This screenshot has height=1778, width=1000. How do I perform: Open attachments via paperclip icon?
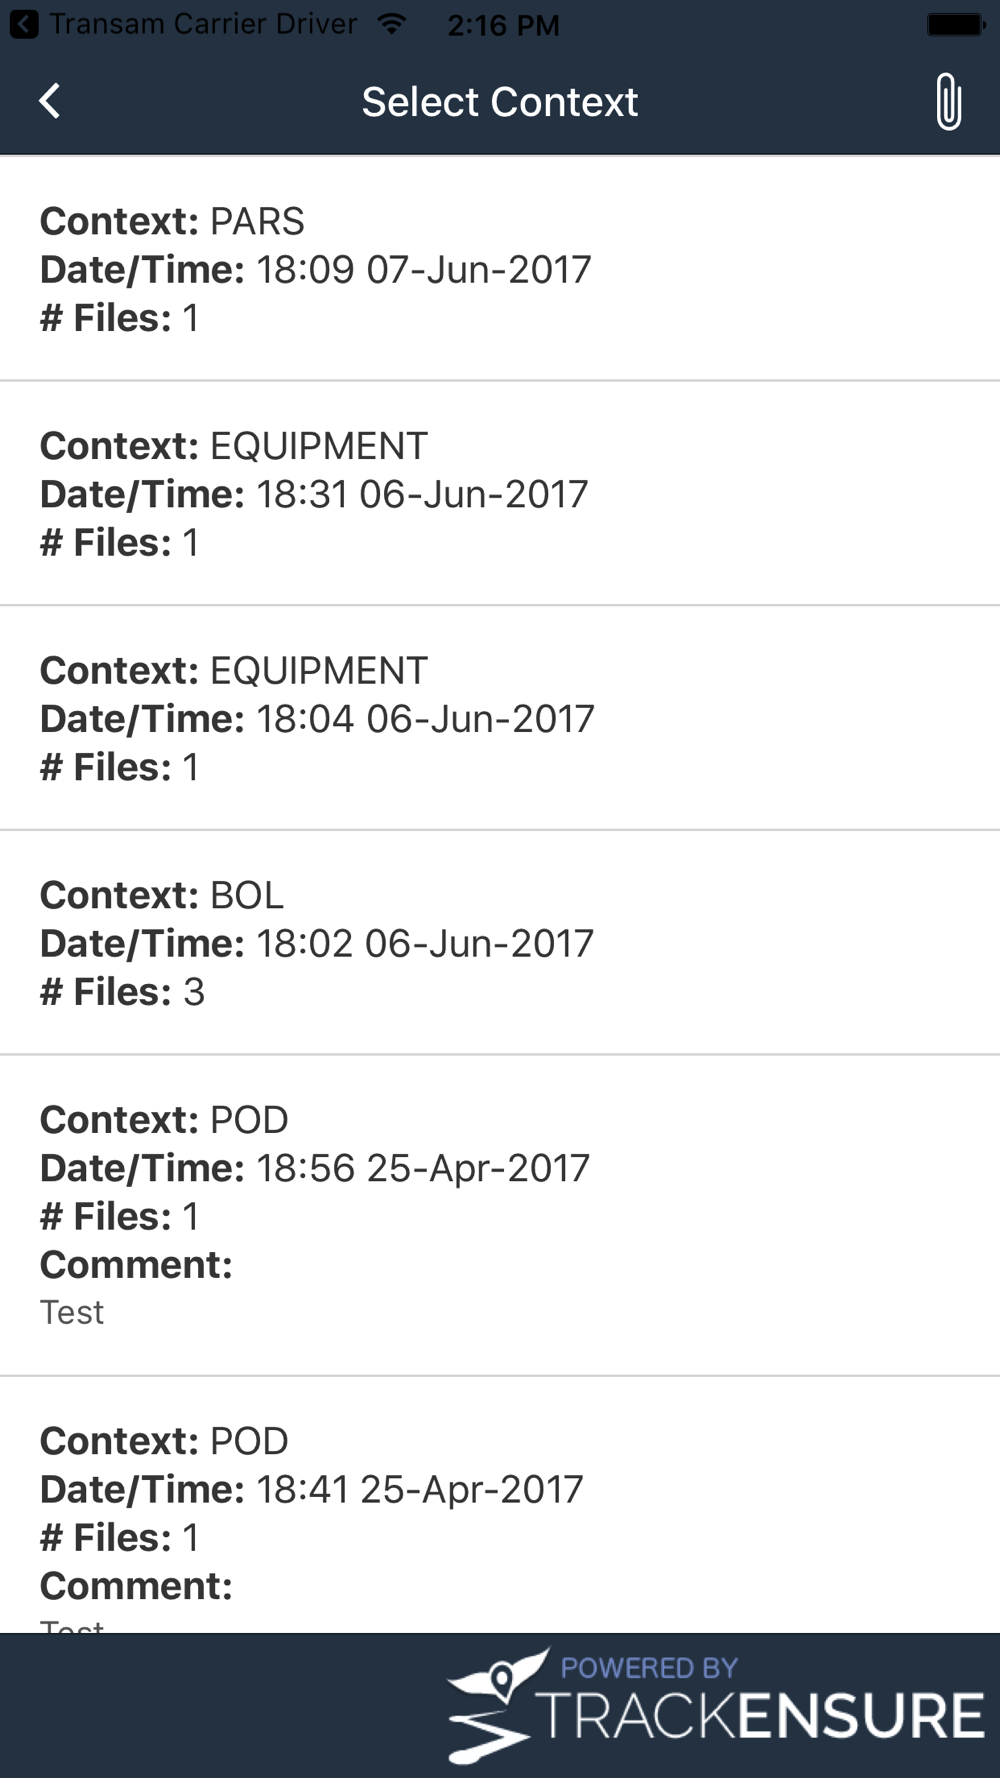tap(948, 101)
